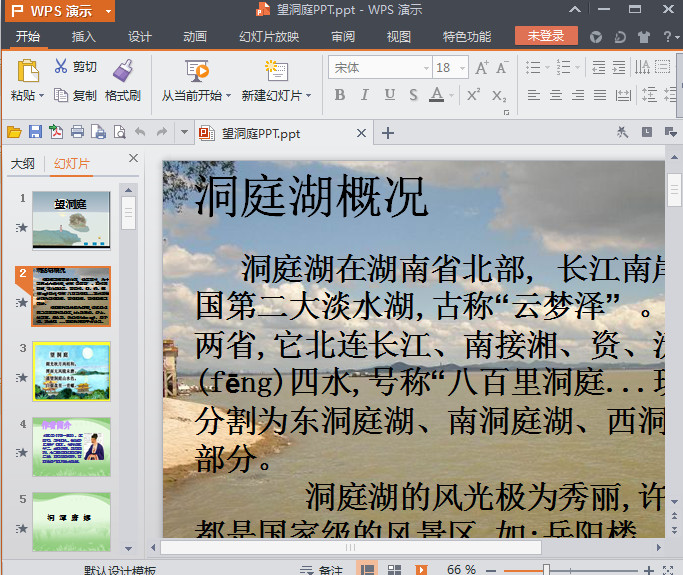
Task: Click the zoom slider handle in status bar
Action: point(546,569)
